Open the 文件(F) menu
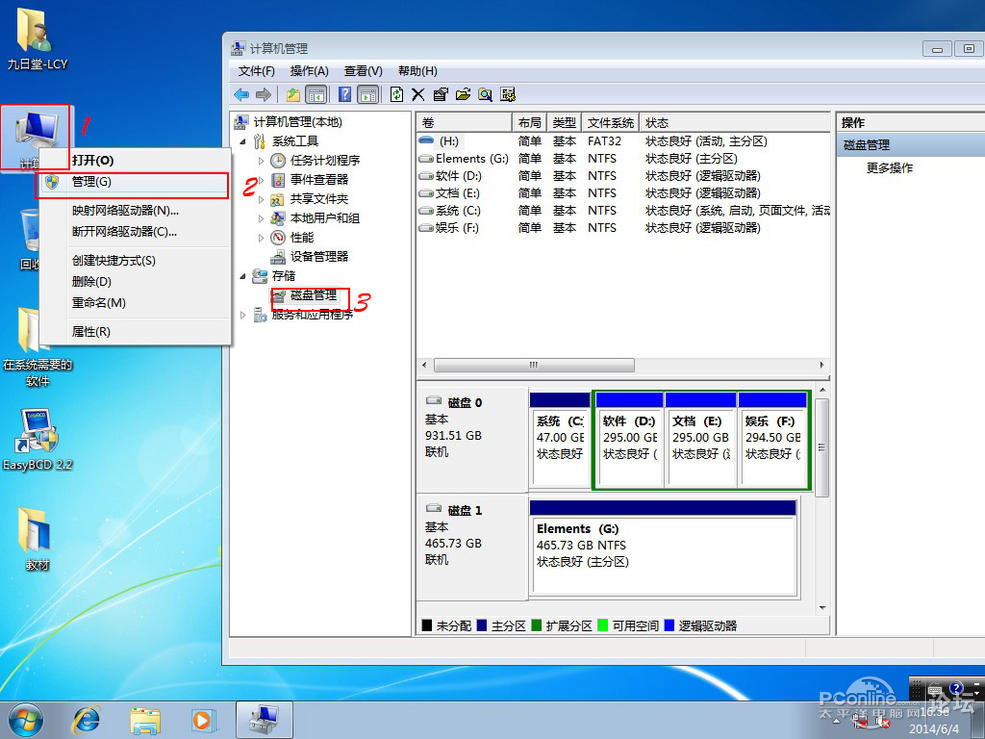This screenshot has width=985, height=739. (256, 71)
